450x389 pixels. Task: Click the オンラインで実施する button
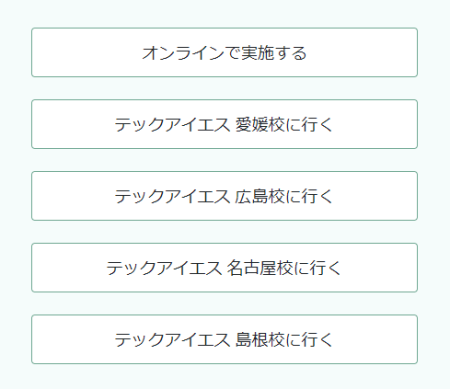pyautogui.click(x=224, y=52)
